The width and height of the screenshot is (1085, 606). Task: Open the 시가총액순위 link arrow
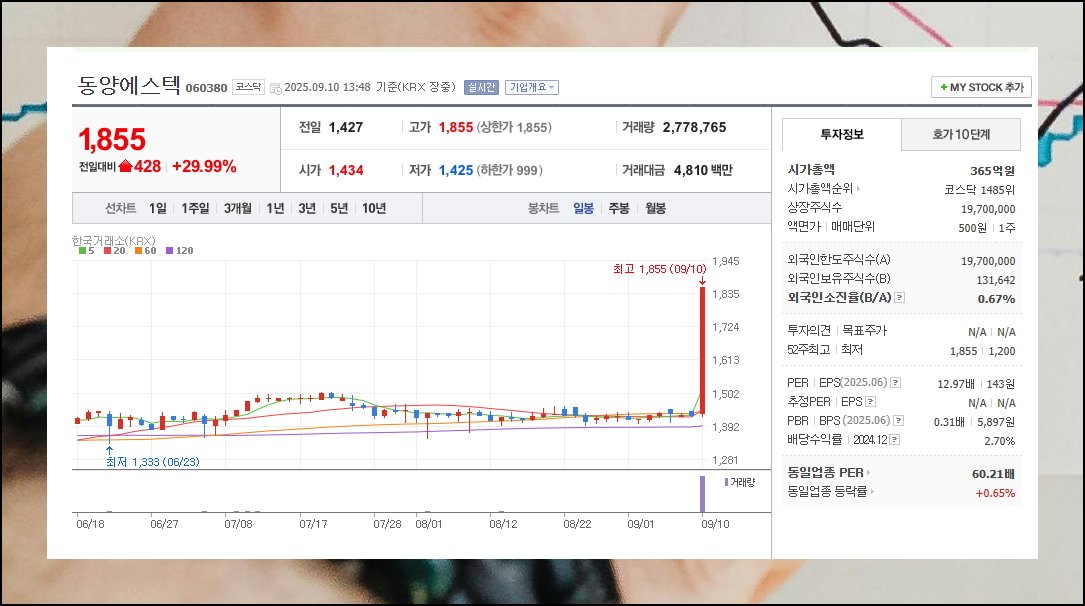858,188
